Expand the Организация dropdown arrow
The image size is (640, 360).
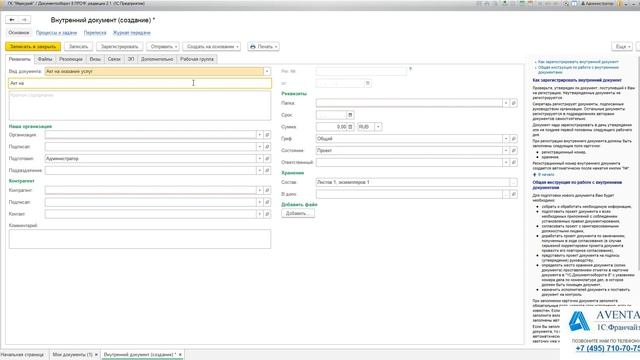[x=260, y=135]
